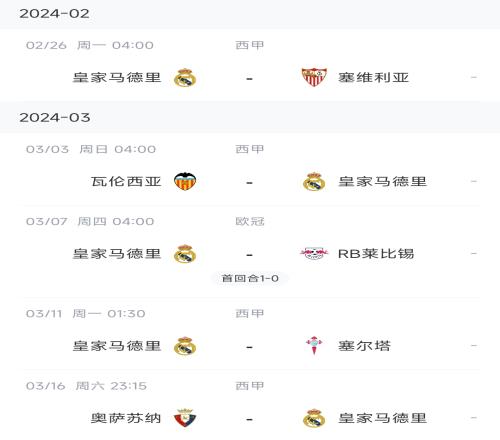Image resolution: width=500 pixels, height=440 pixels.
Task: Click Real Madrid crest in 02/26 match
Action: coord(185,78)
